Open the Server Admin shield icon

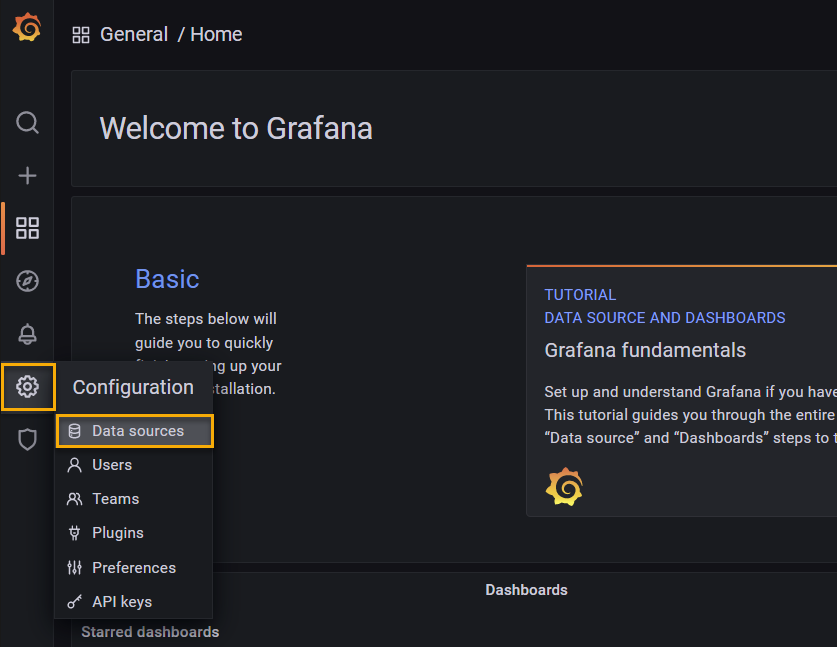(27, 439)
